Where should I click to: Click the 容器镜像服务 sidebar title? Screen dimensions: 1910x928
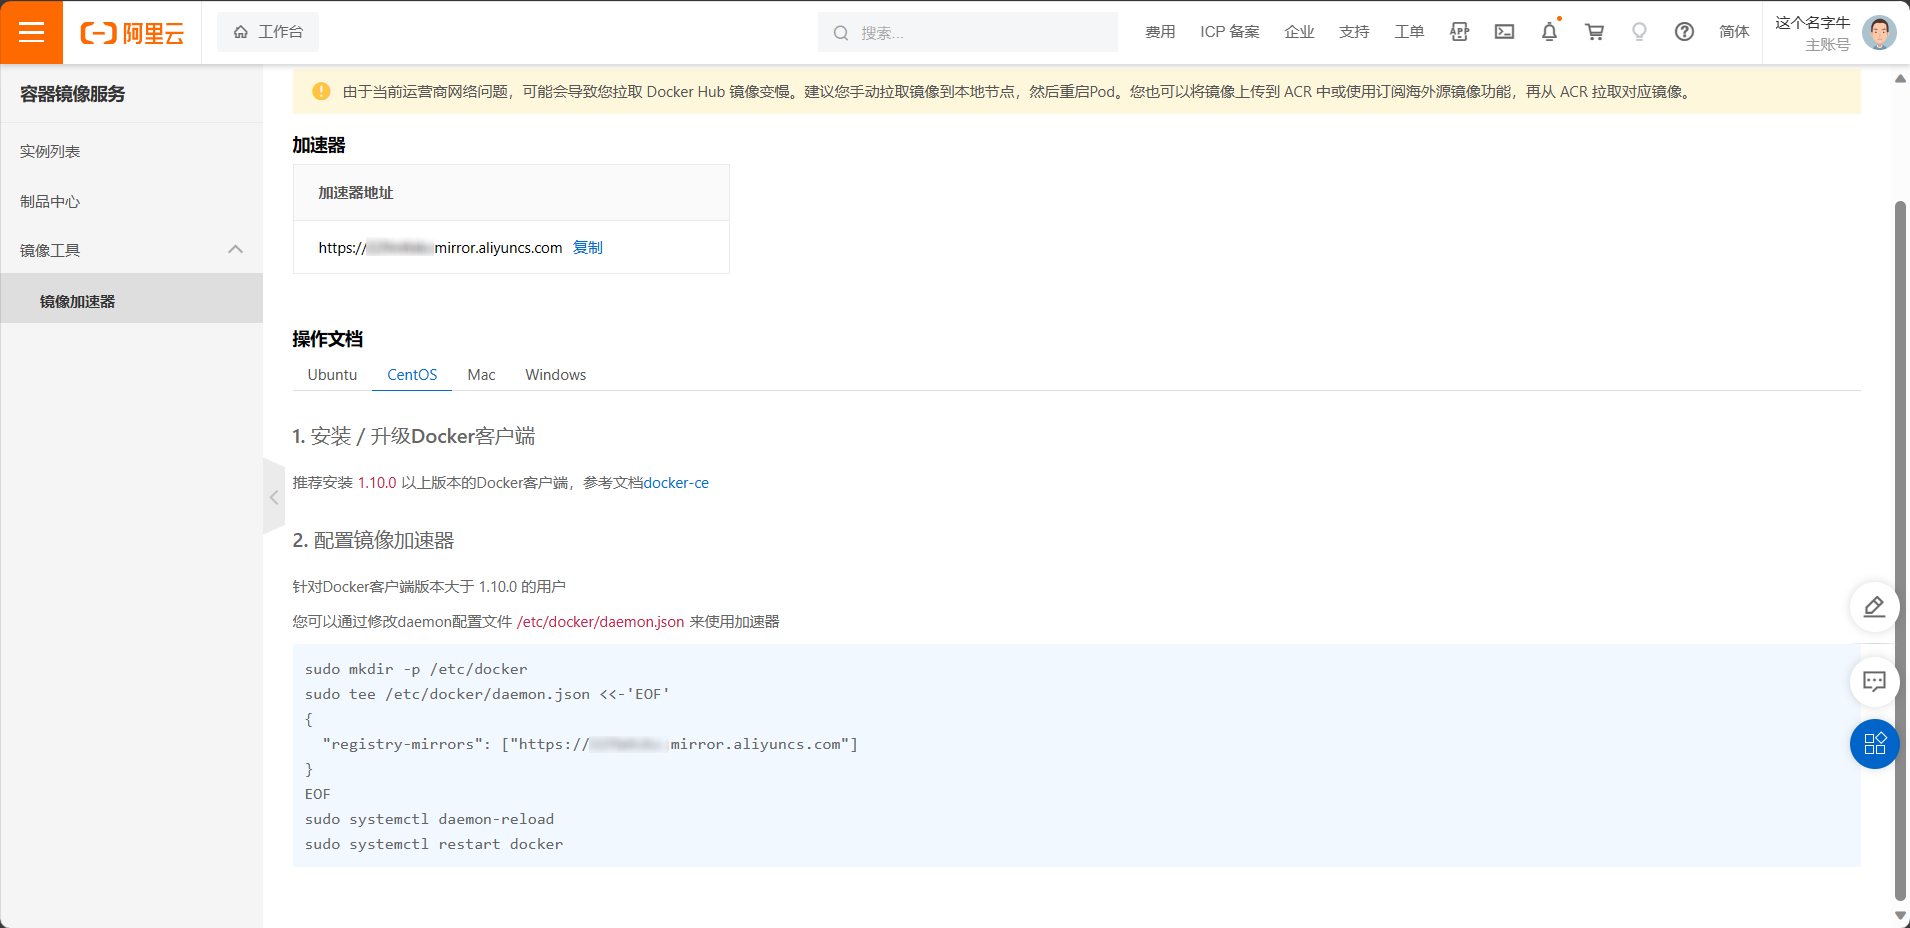(x=72, y=94)
